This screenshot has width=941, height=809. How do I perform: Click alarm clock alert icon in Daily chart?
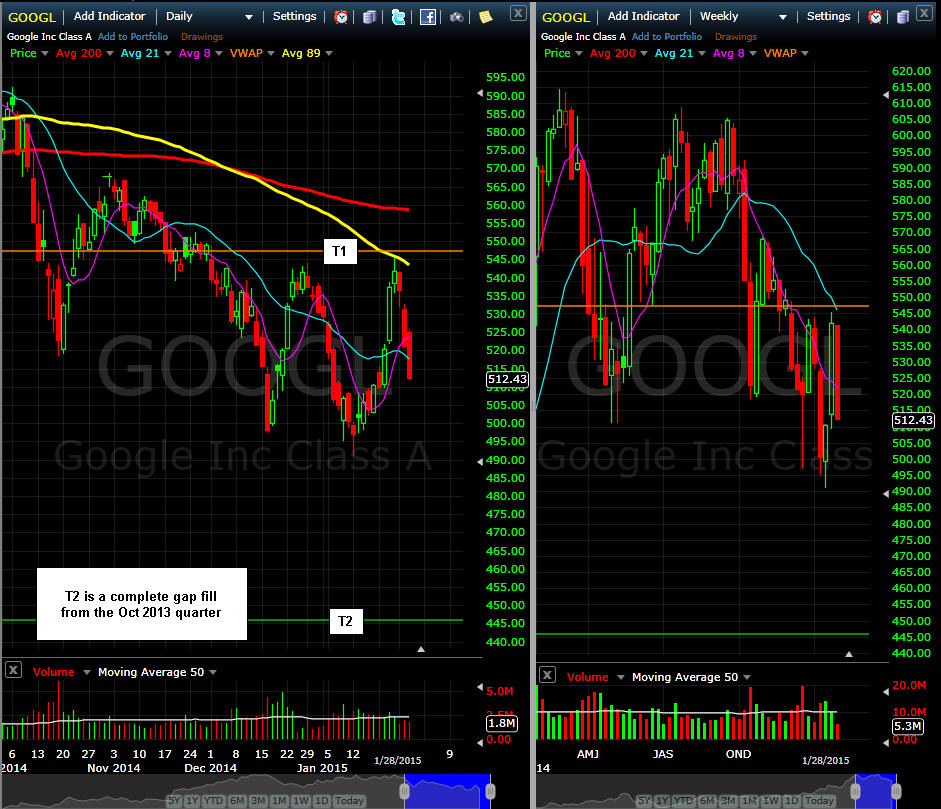pyautogui.click(x=341, y=17)
